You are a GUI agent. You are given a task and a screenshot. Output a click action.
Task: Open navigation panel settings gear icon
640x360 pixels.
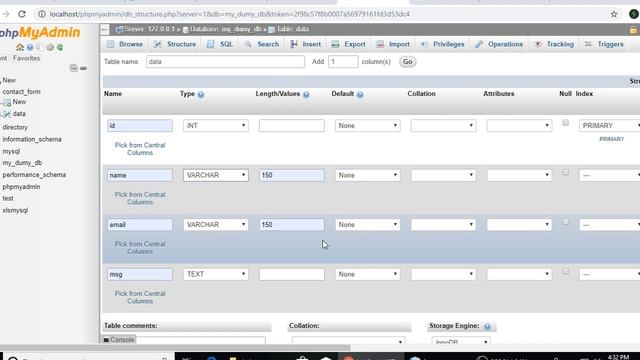50,47
